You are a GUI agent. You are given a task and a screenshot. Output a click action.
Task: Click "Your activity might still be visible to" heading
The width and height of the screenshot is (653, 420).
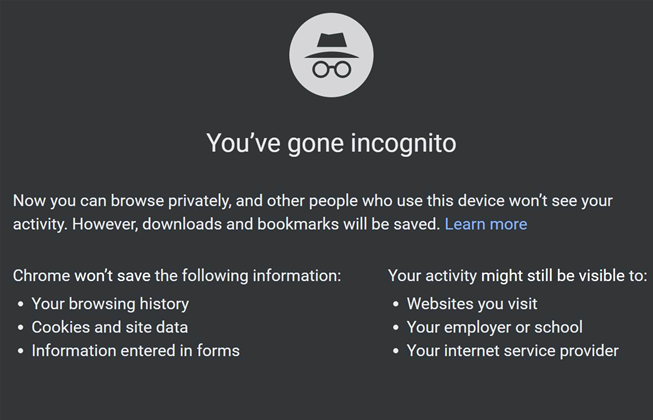coord(517,275)
